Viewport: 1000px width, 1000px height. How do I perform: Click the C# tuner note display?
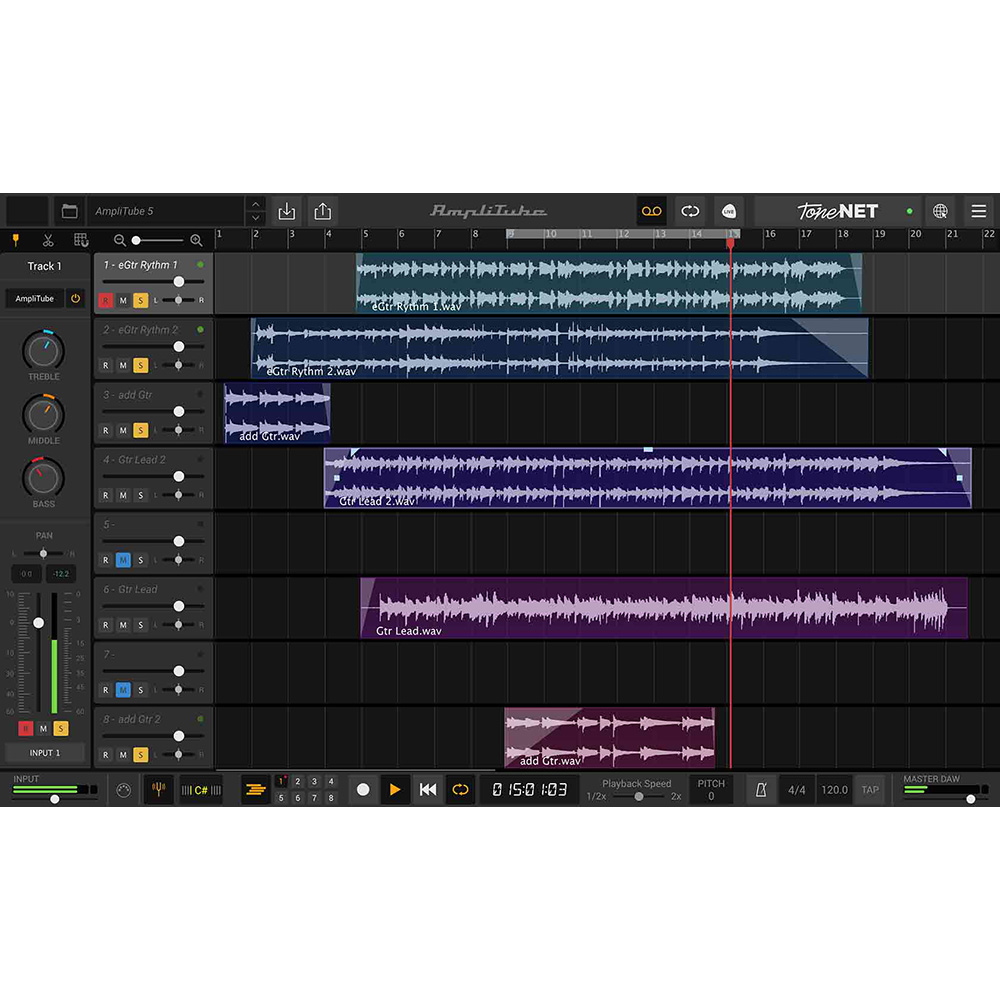click(202, 790)
